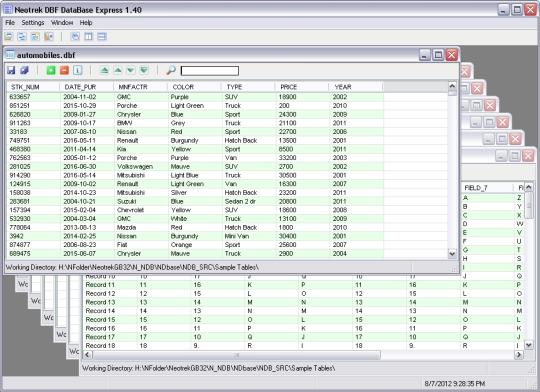Delete record with the red minus icon

click(x=64, y=71)
